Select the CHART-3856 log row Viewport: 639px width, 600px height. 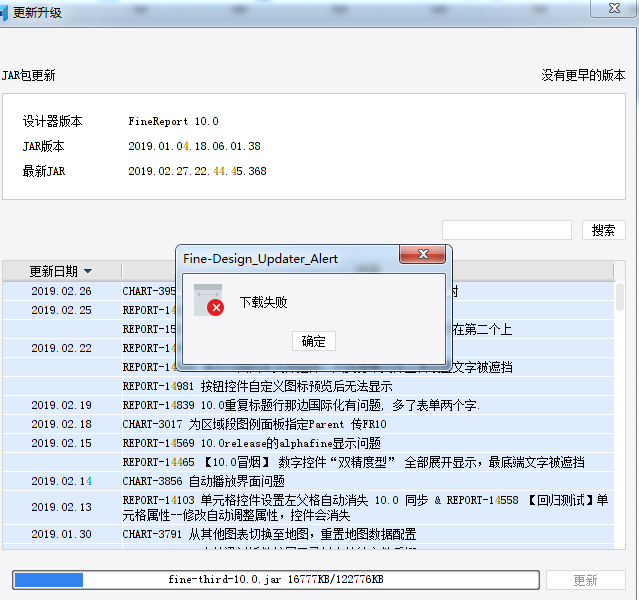click(368, 481)
